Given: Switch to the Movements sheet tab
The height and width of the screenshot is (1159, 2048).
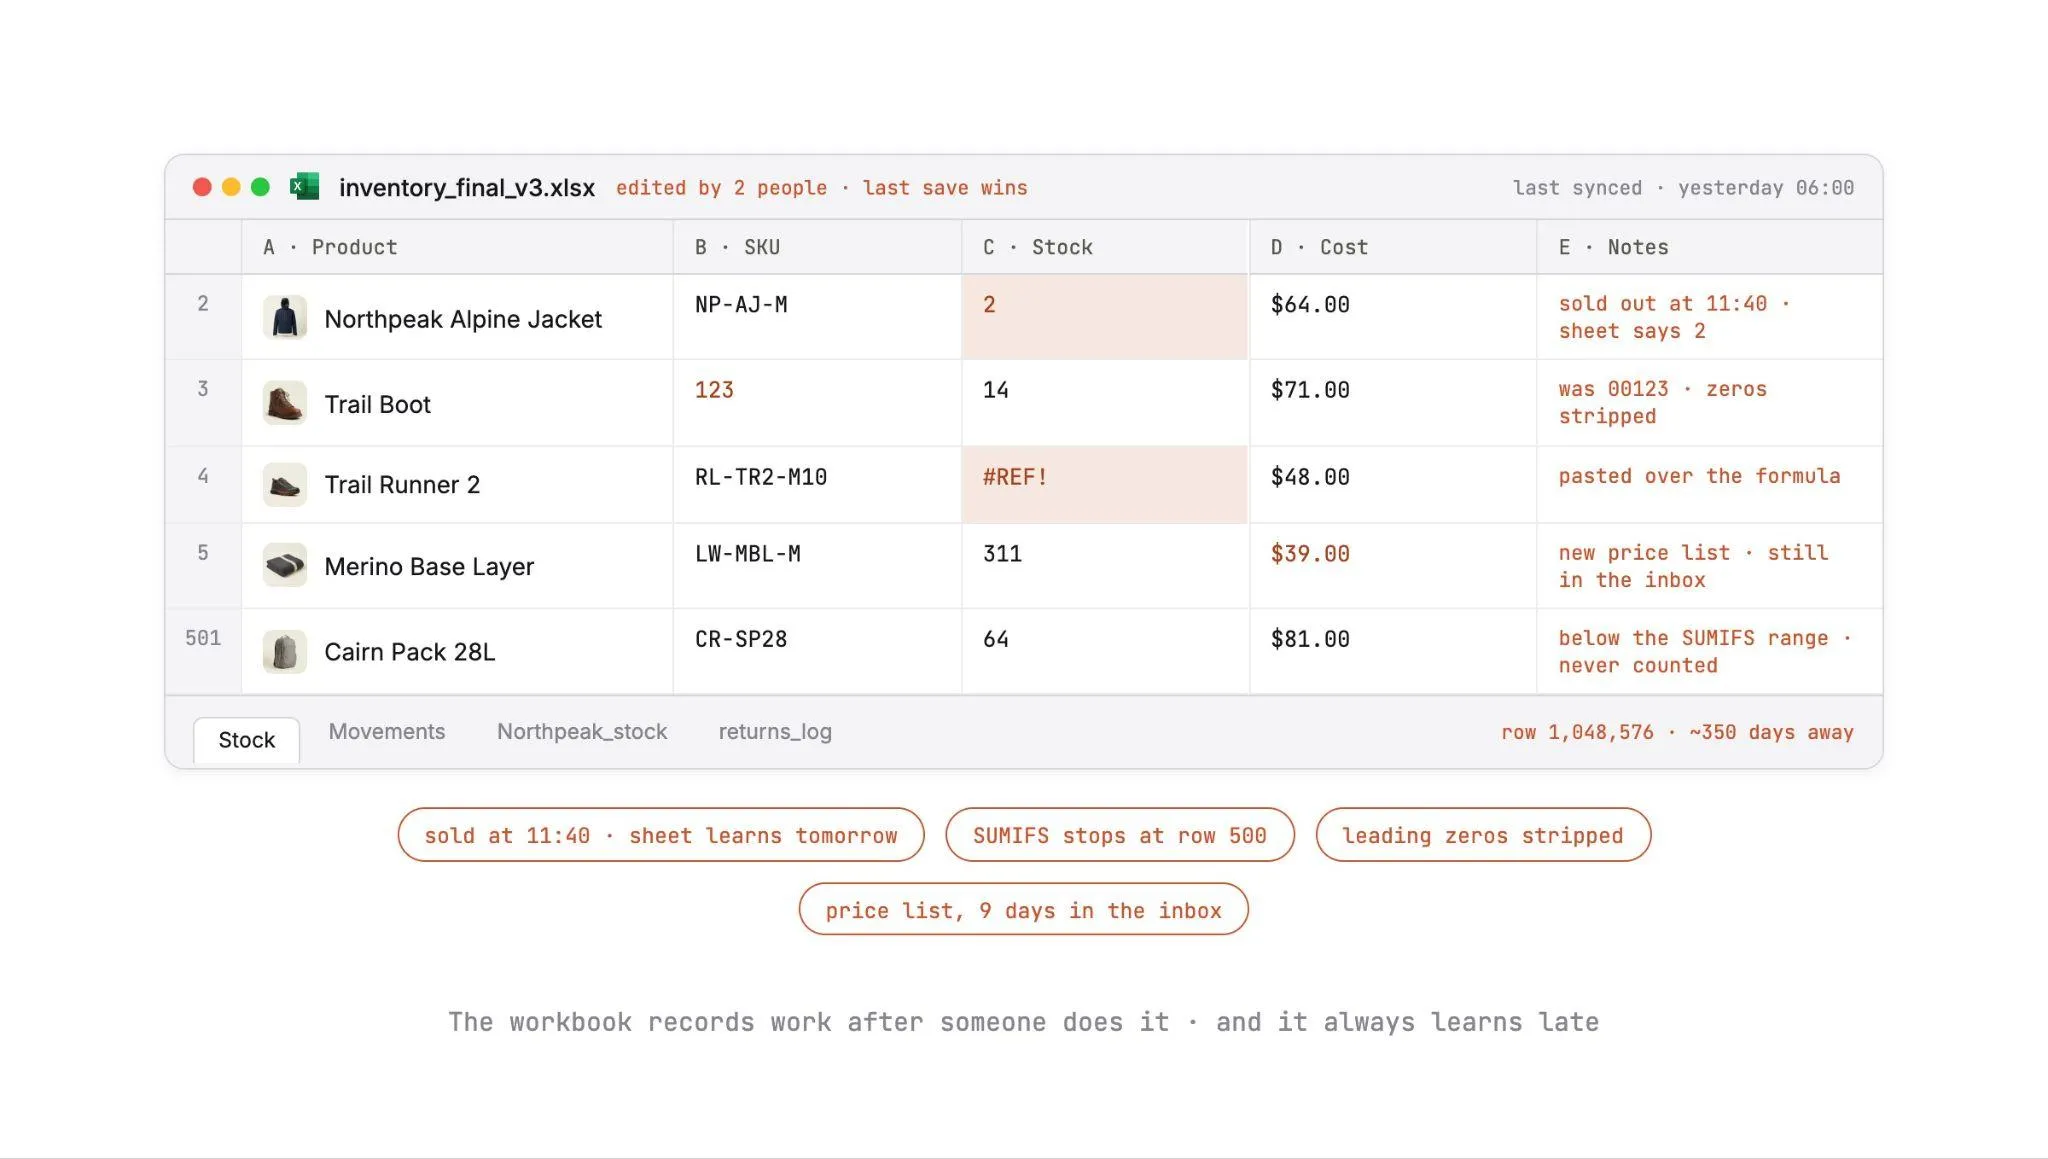Looking at the screenshot, I should pos(387,732).
